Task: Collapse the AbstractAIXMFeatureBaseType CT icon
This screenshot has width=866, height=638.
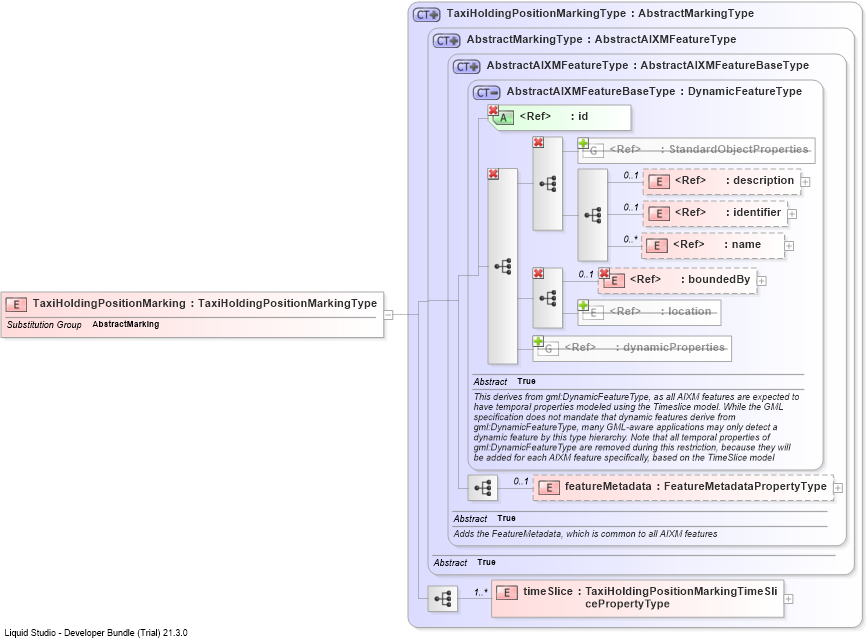Action: [x=487, y=93]
